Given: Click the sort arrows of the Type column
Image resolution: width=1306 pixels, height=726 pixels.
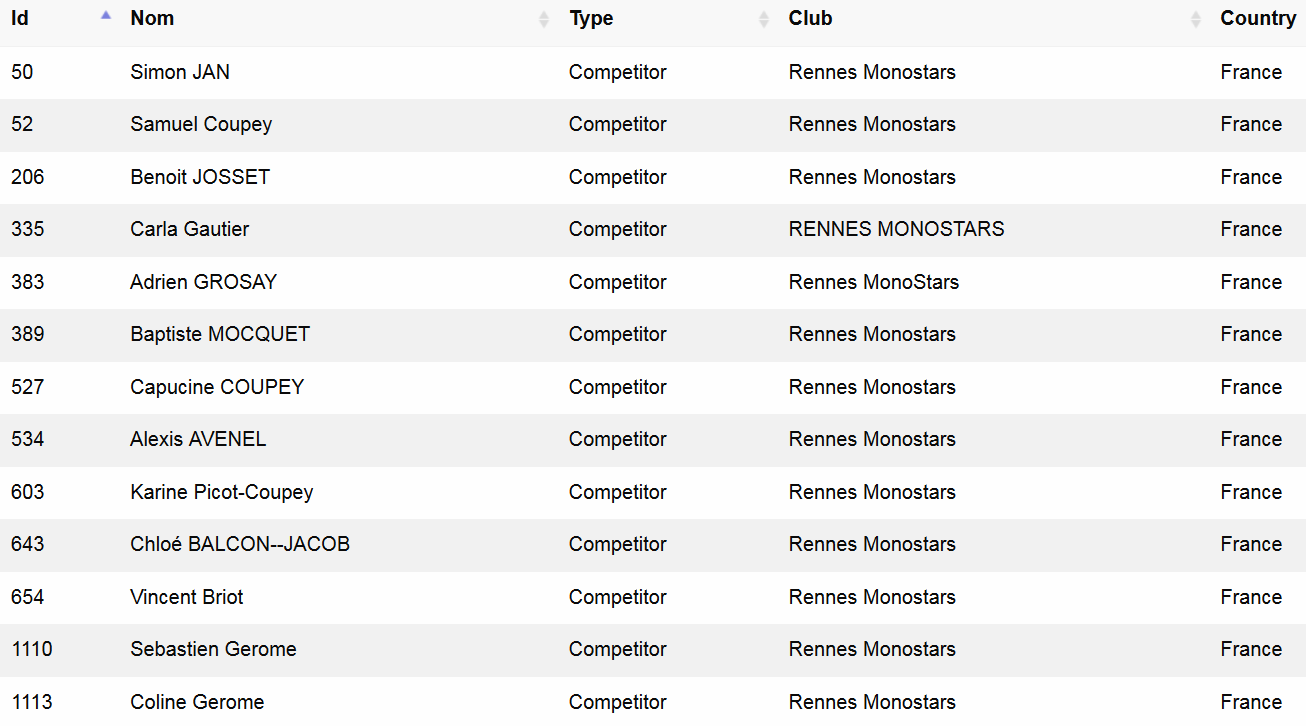Looking at the screenshot, I should pyautogui.click(x=764, y=19).
